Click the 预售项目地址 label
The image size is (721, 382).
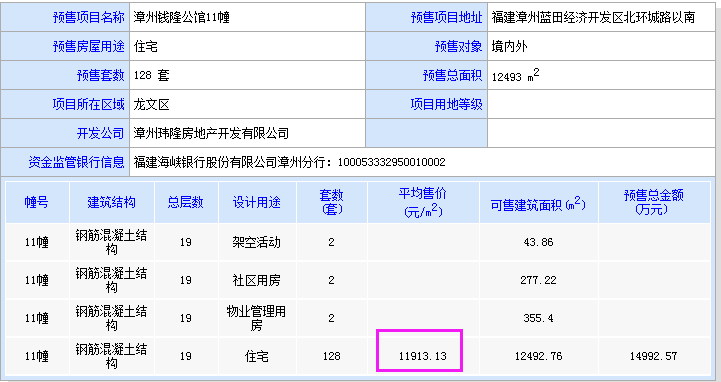click(x=446, y=17)
